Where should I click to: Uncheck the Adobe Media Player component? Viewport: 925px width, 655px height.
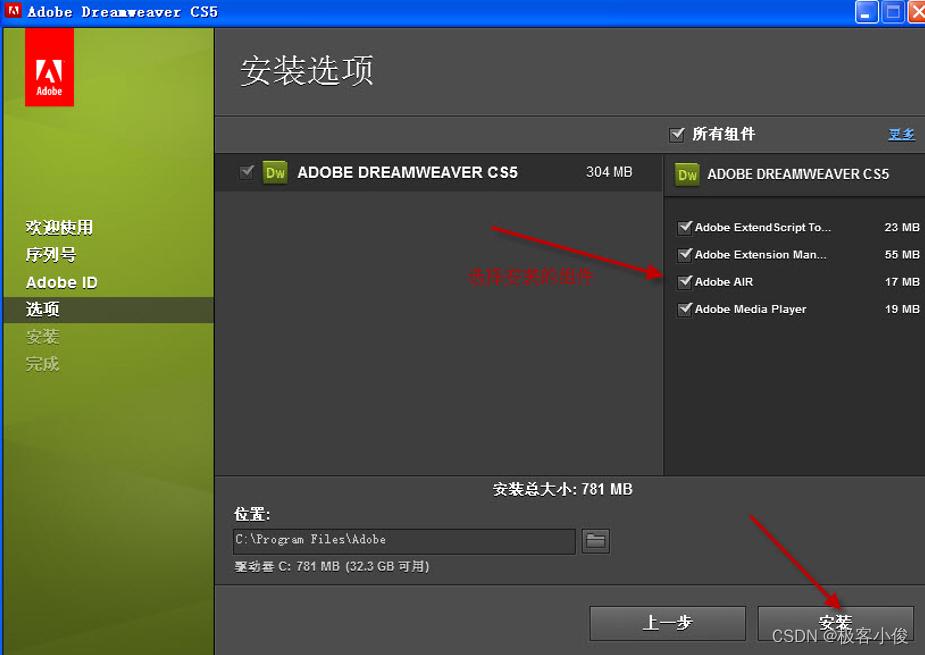coord(684,309)
